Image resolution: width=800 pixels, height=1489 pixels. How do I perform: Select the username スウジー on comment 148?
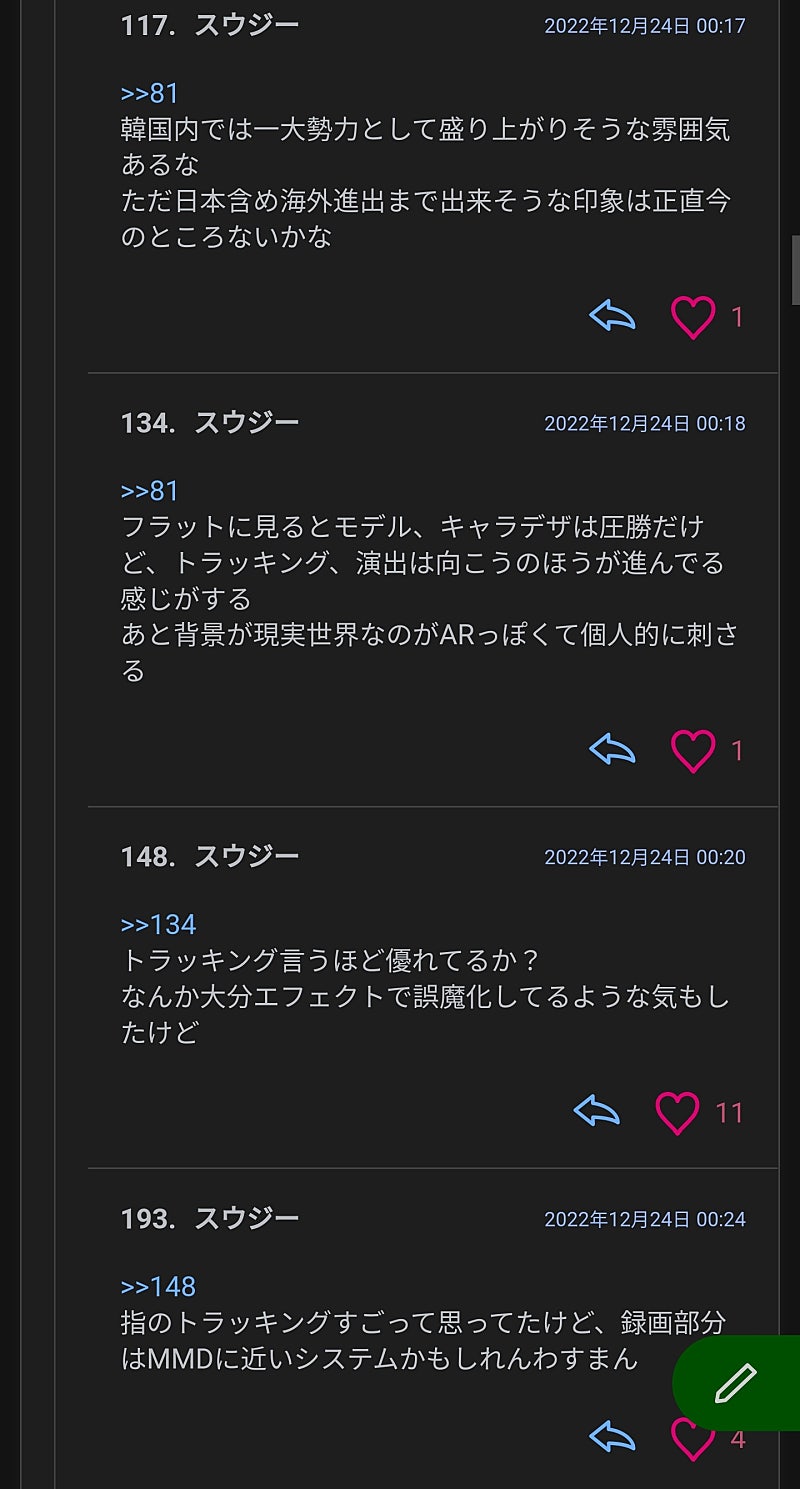pyautogui.click(x=247, y=856)
